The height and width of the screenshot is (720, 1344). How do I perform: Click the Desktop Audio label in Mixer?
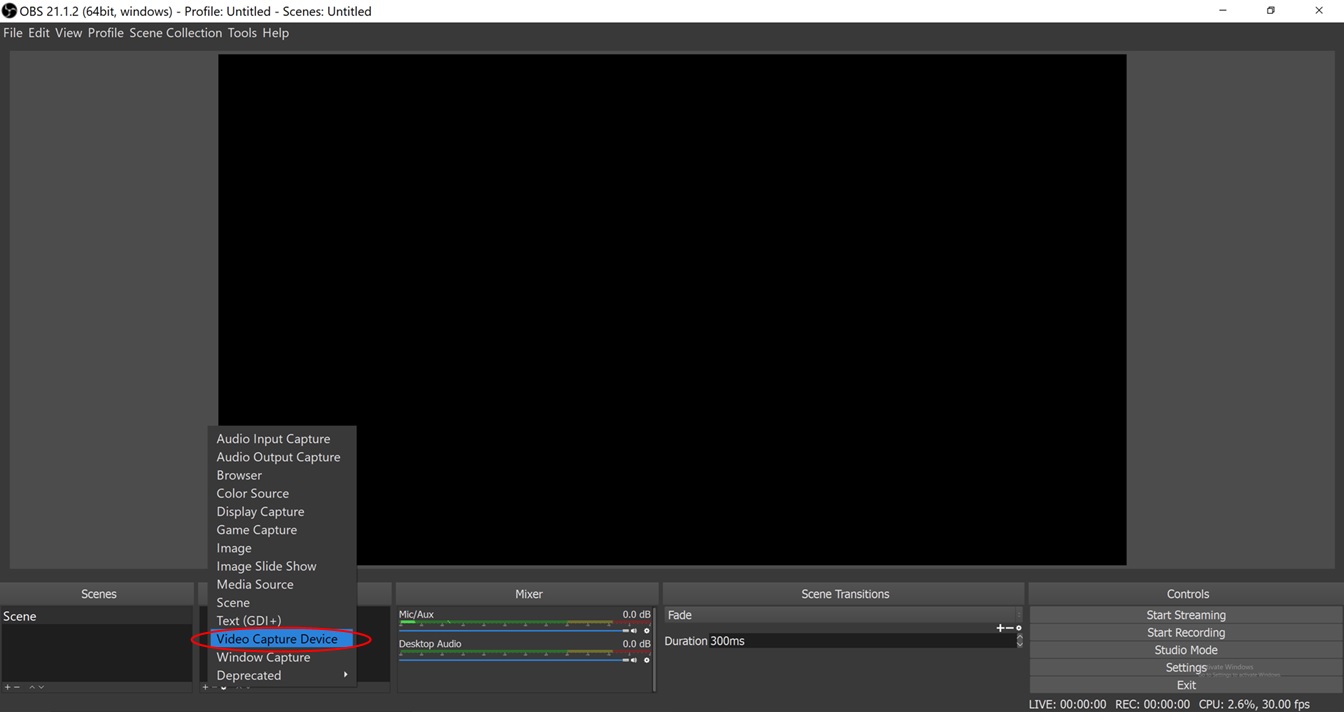(430, 644)
